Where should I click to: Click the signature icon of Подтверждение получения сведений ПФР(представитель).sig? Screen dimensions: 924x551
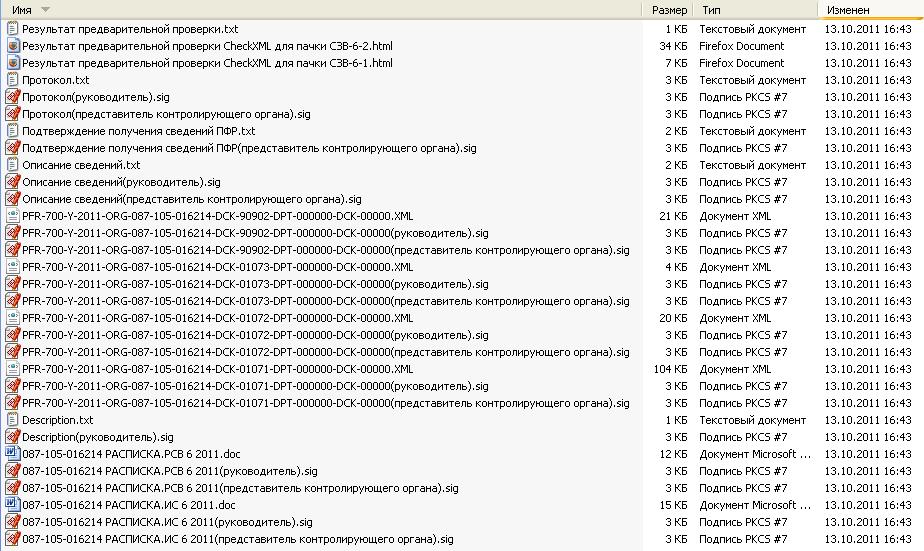coord(12,149)
